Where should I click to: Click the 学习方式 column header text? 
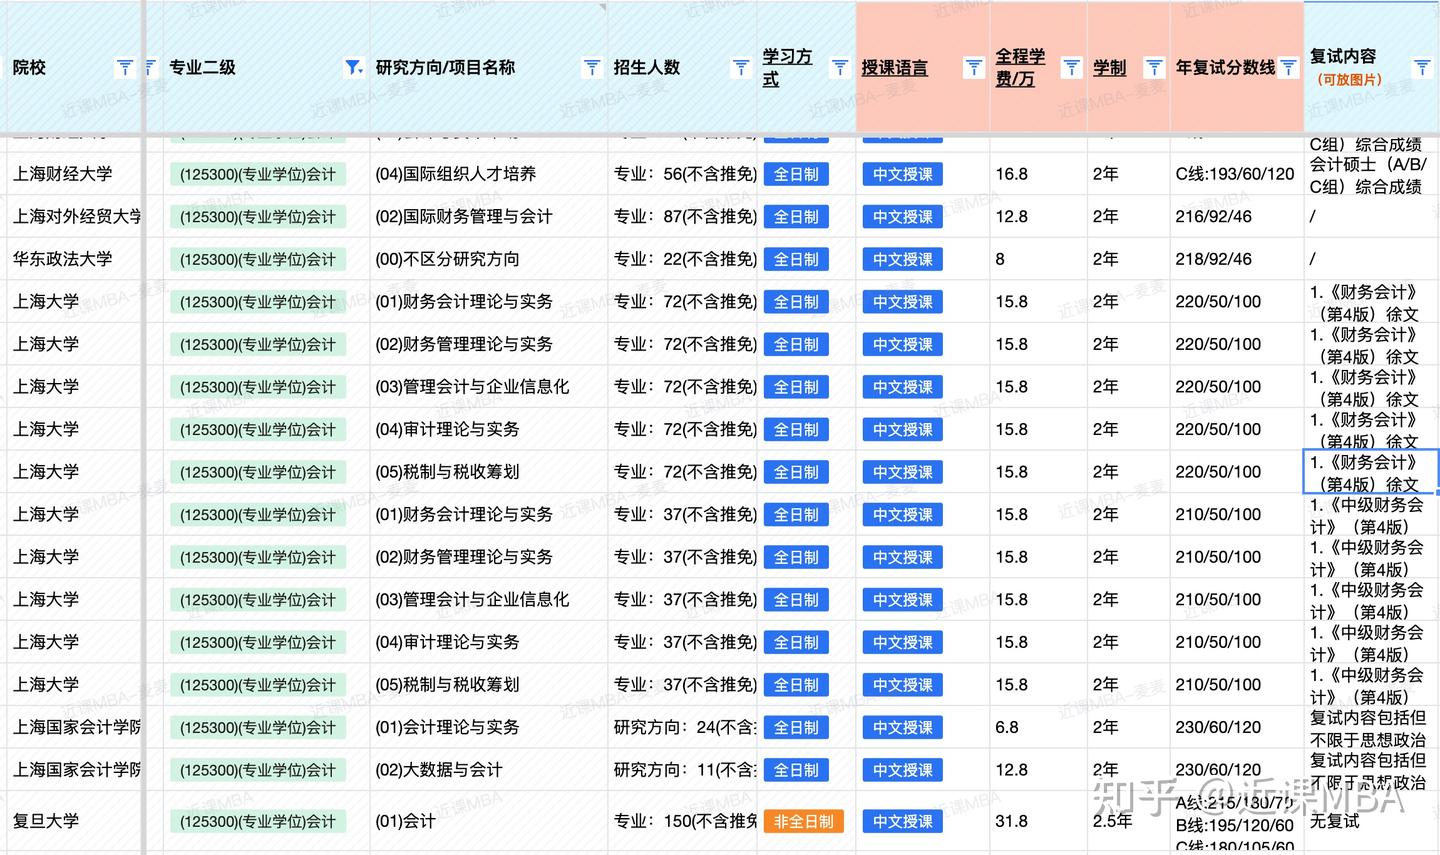[x=787, y=67]
